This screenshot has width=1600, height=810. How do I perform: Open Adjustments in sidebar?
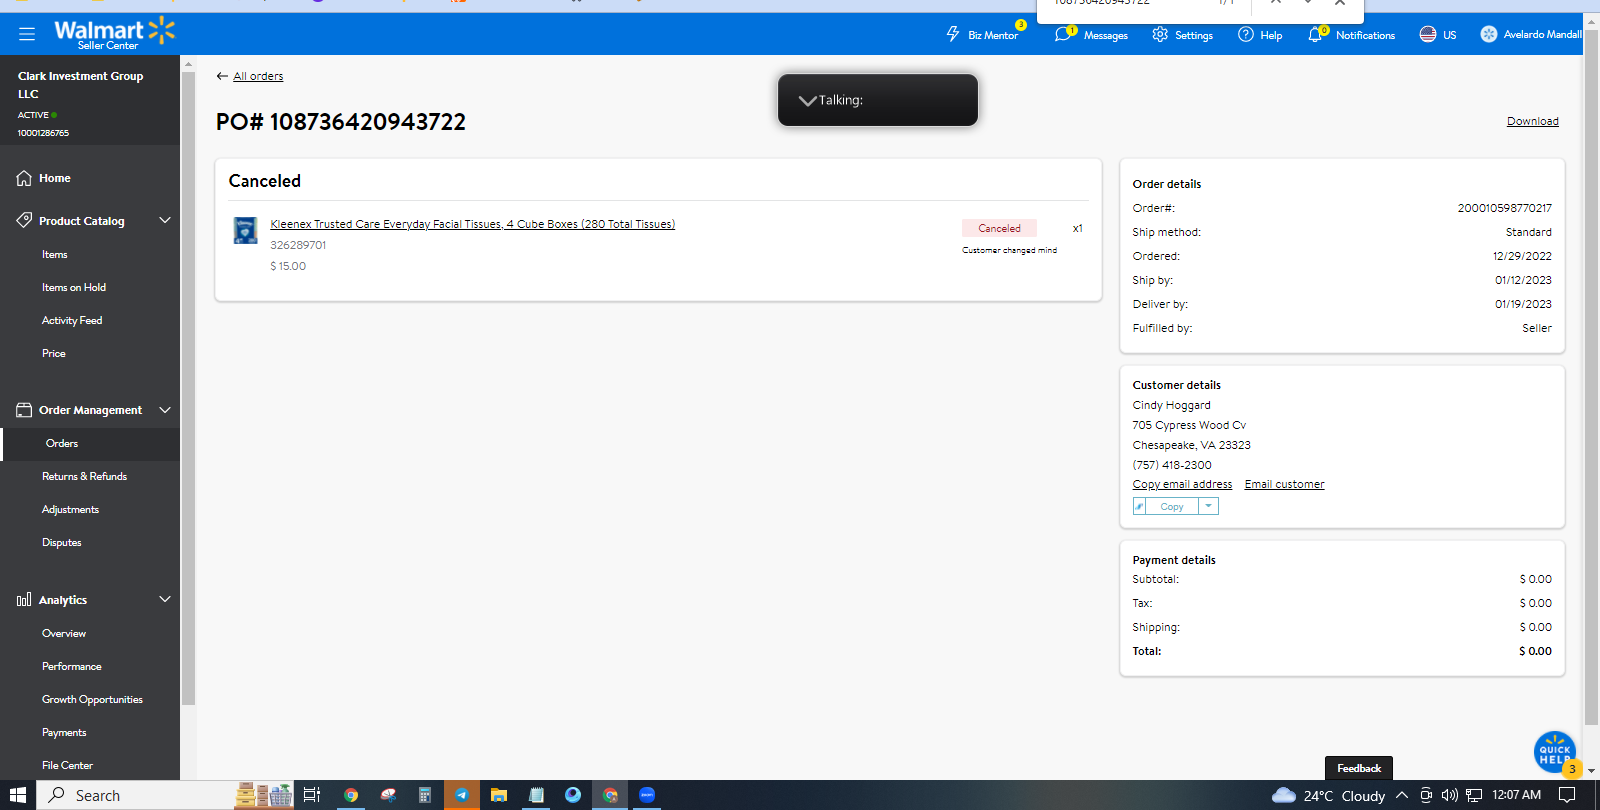pos(70,509)
